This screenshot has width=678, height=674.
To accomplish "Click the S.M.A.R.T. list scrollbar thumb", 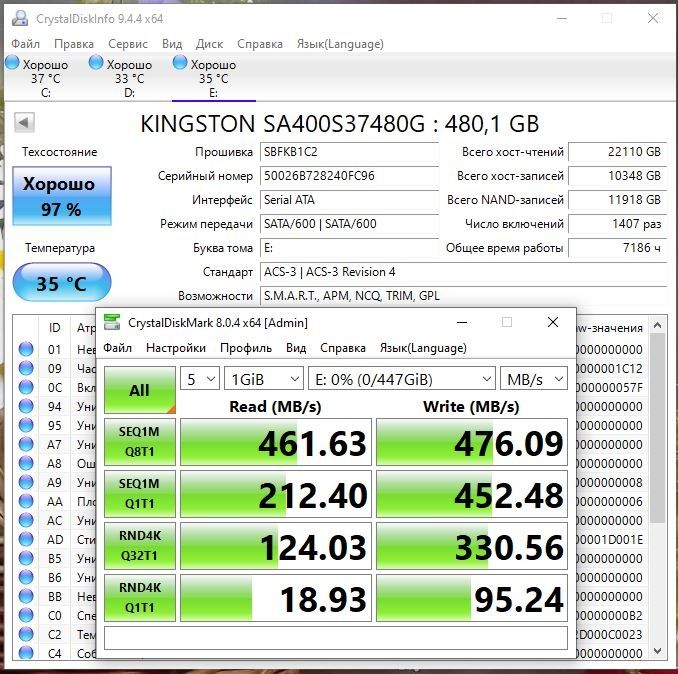I will [x=658, y=428].
